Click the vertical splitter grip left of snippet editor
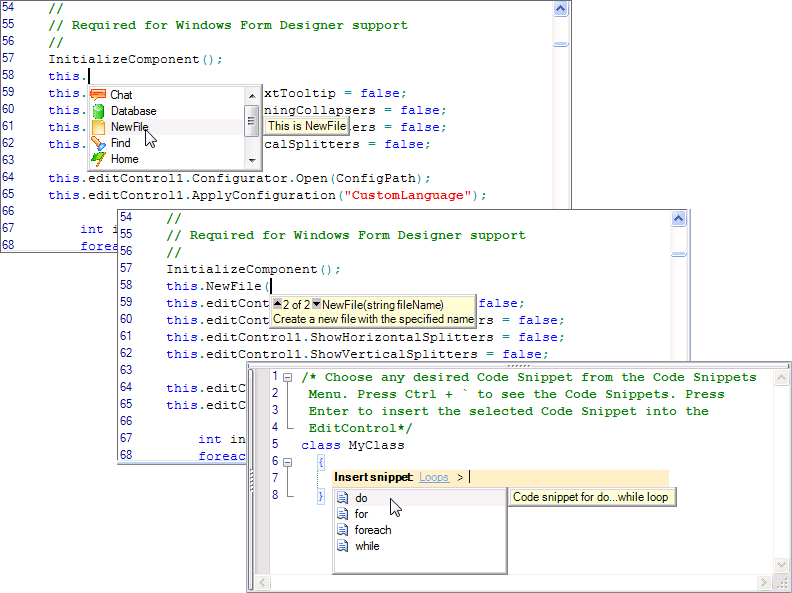Screen dimensions: 792x593 [251, 480]
